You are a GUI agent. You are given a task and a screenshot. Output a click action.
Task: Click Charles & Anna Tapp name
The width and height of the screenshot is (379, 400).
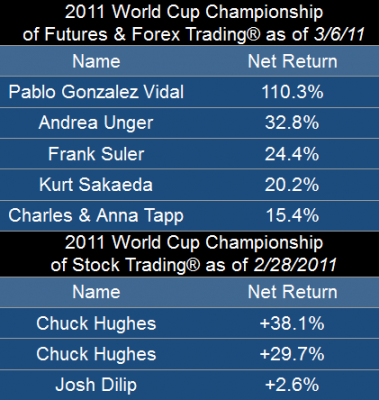coord(96,216)
